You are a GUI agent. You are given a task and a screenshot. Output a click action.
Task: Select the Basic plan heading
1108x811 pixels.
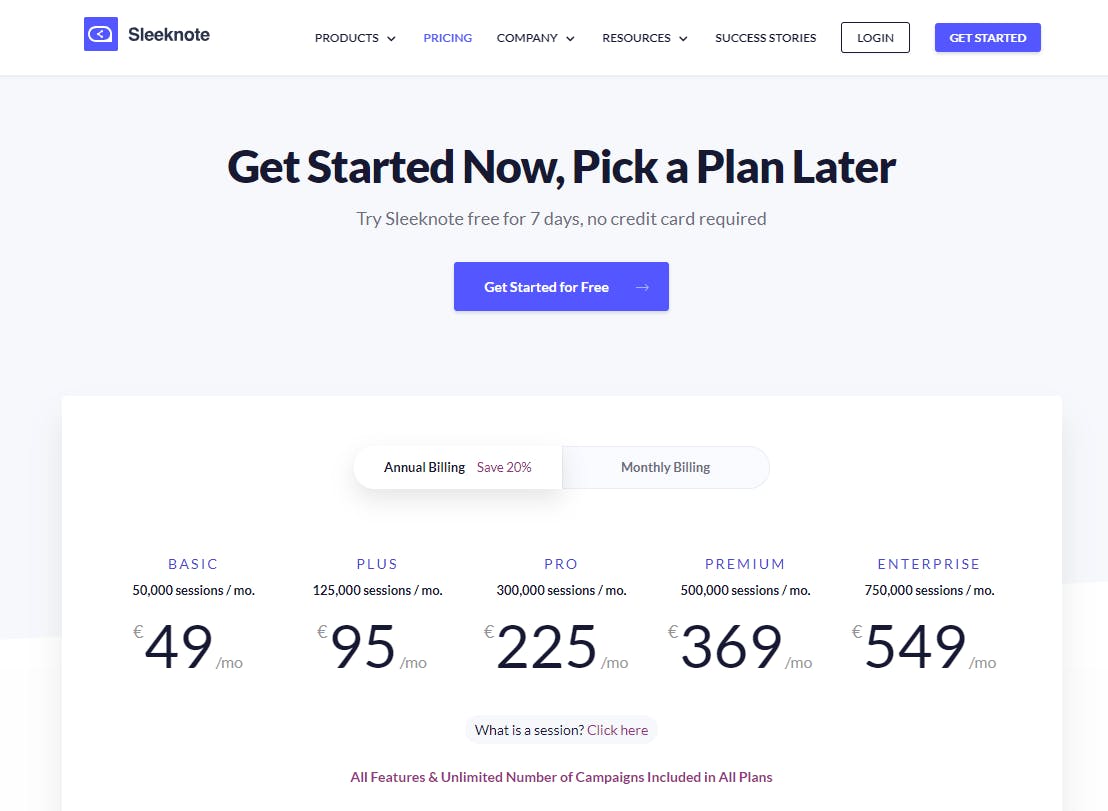pos(193,564)
